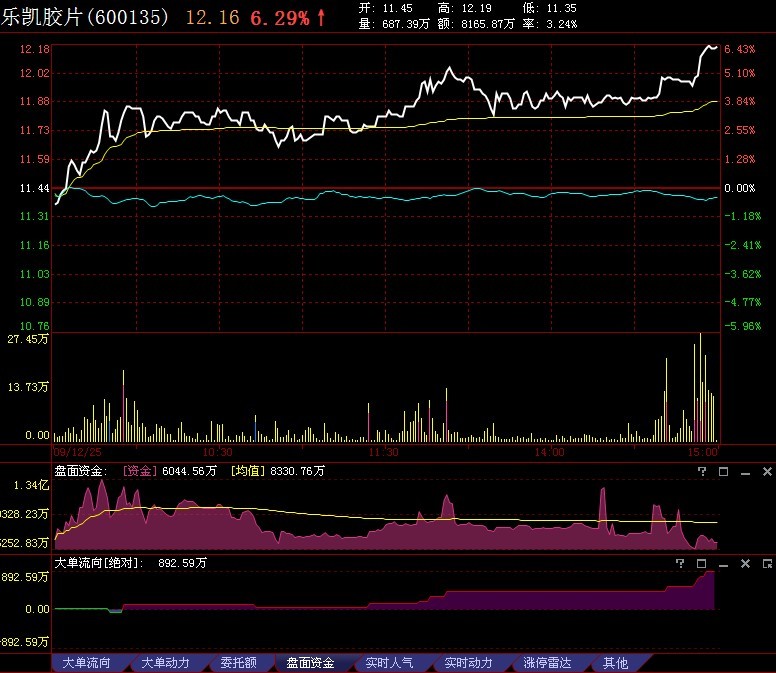Maximize the 大单流向 indicator panel
This screenshot has width=776, height=673.
[702, 563]
